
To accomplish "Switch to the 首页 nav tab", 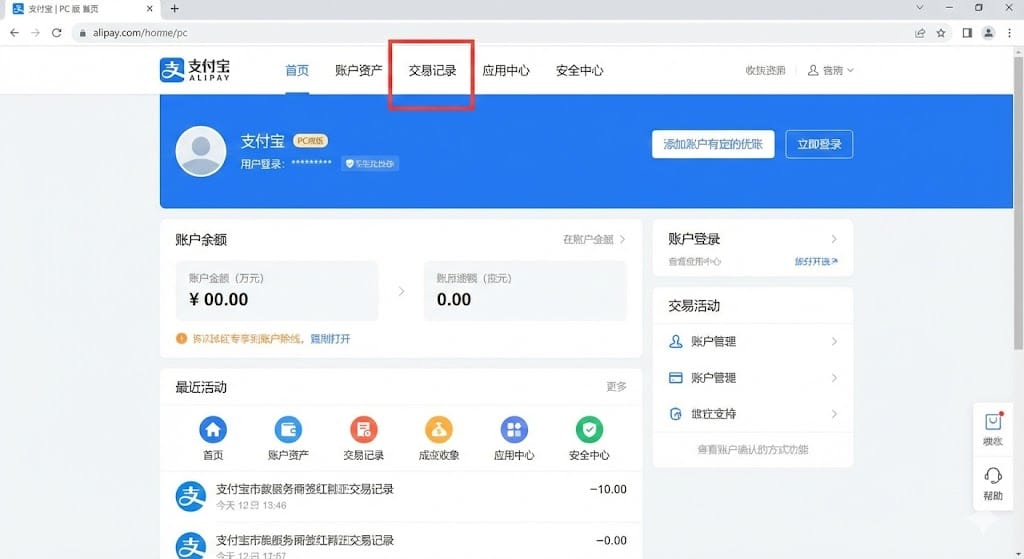I will click(x=297, y=71).
